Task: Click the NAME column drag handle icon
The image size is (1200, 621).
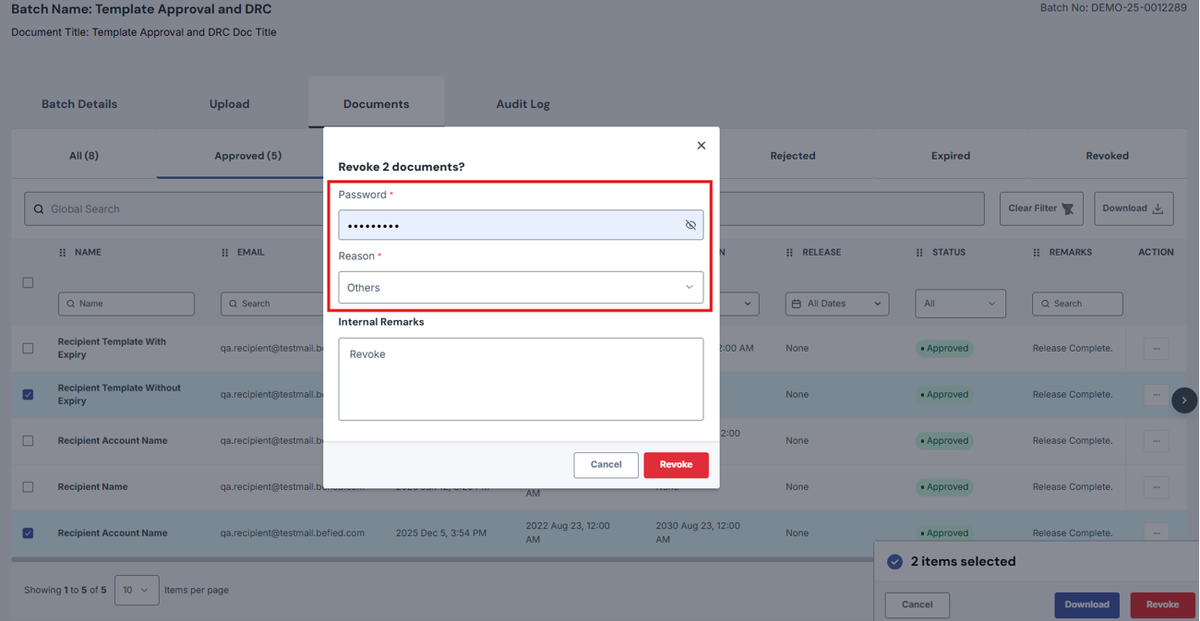Action: [x=63, y=253]
